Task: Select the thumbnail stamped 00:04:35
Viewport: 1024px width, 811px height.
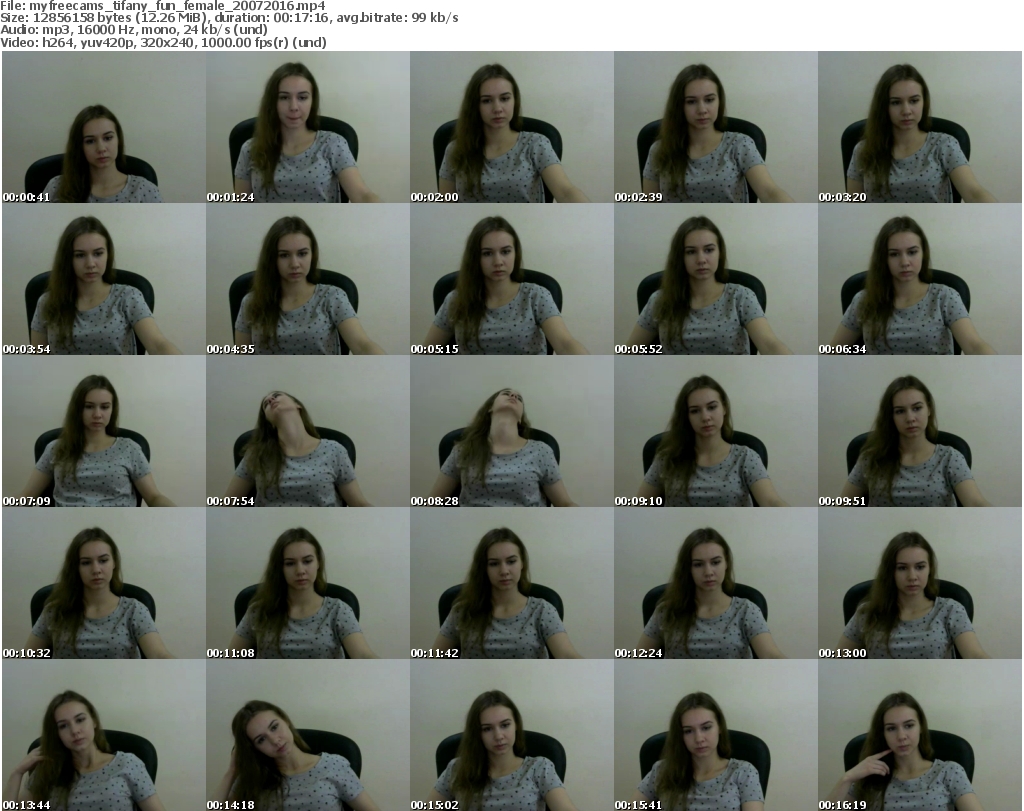Action: point(308,279)
